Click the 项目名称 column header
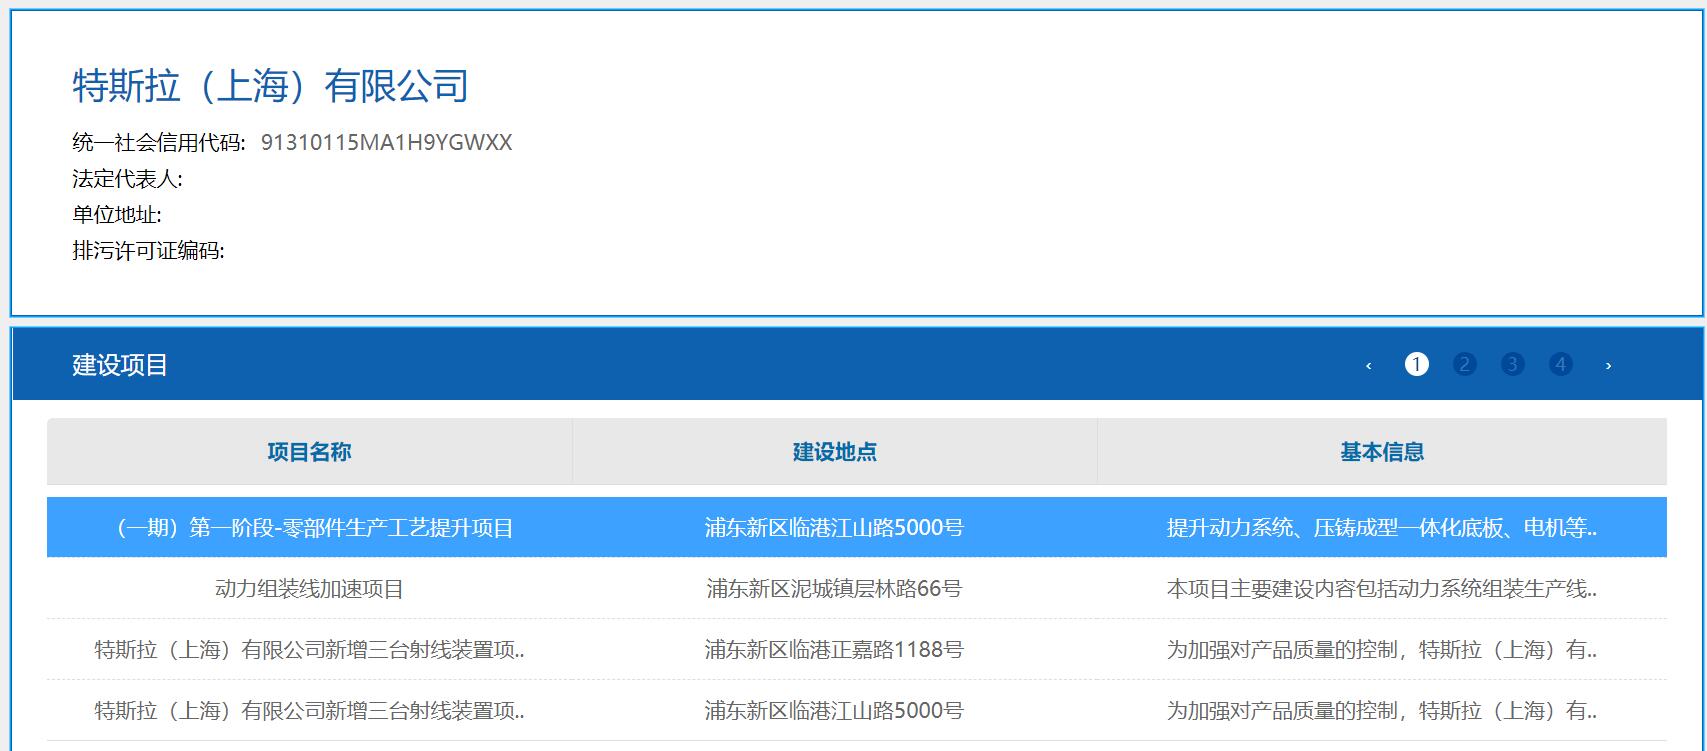The height and width of the screenshot is (751, 1707). [x=309, y=452]
